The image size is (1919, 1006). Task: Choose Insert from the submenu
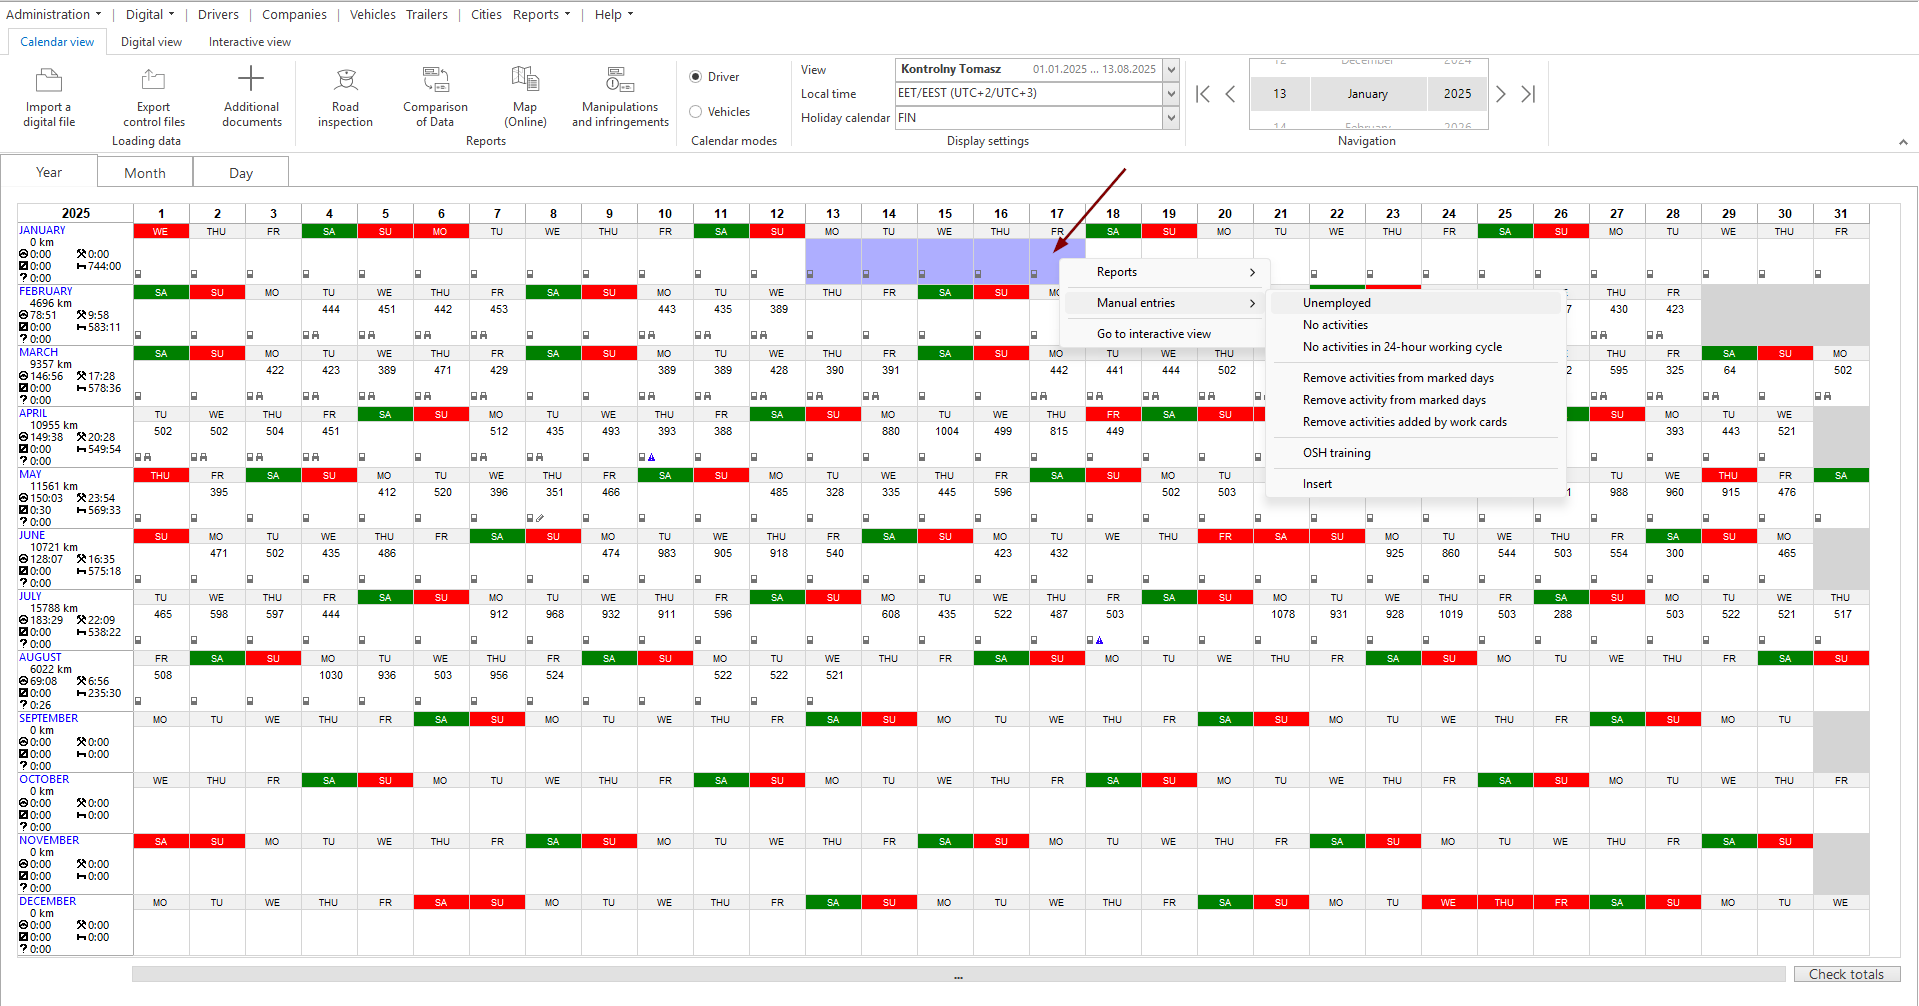coord(1416,484)
